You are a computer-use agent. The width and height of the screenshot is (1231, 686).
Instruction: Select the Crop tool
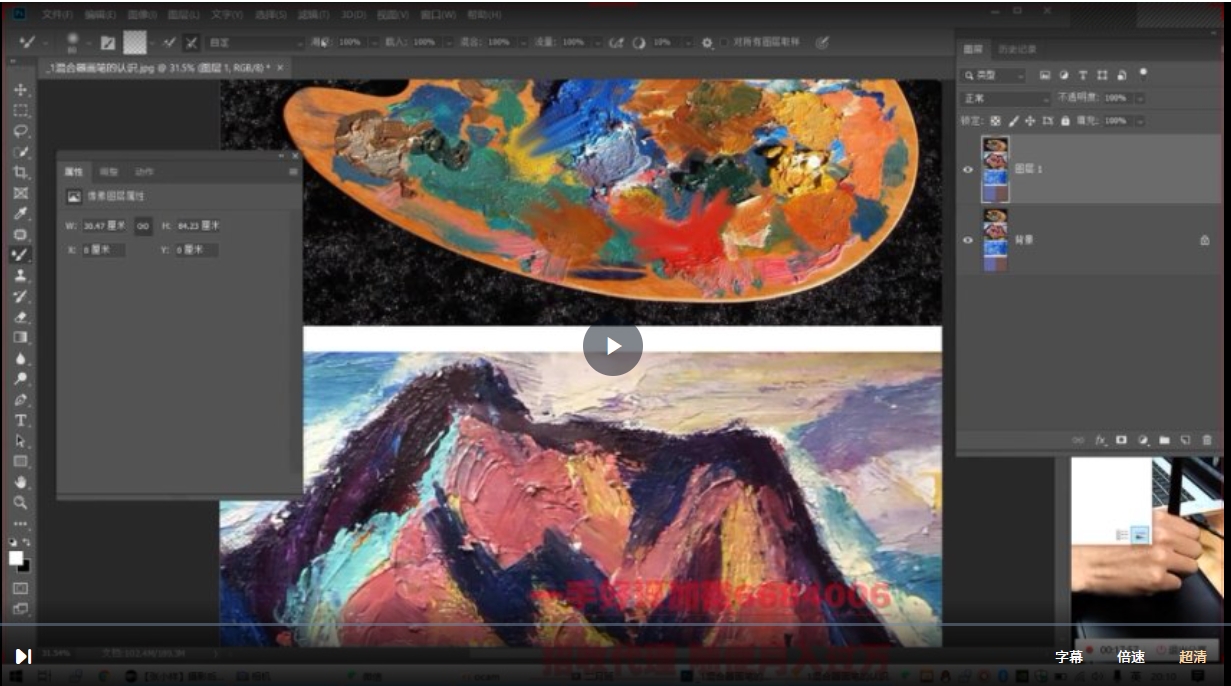pos(20,172)
